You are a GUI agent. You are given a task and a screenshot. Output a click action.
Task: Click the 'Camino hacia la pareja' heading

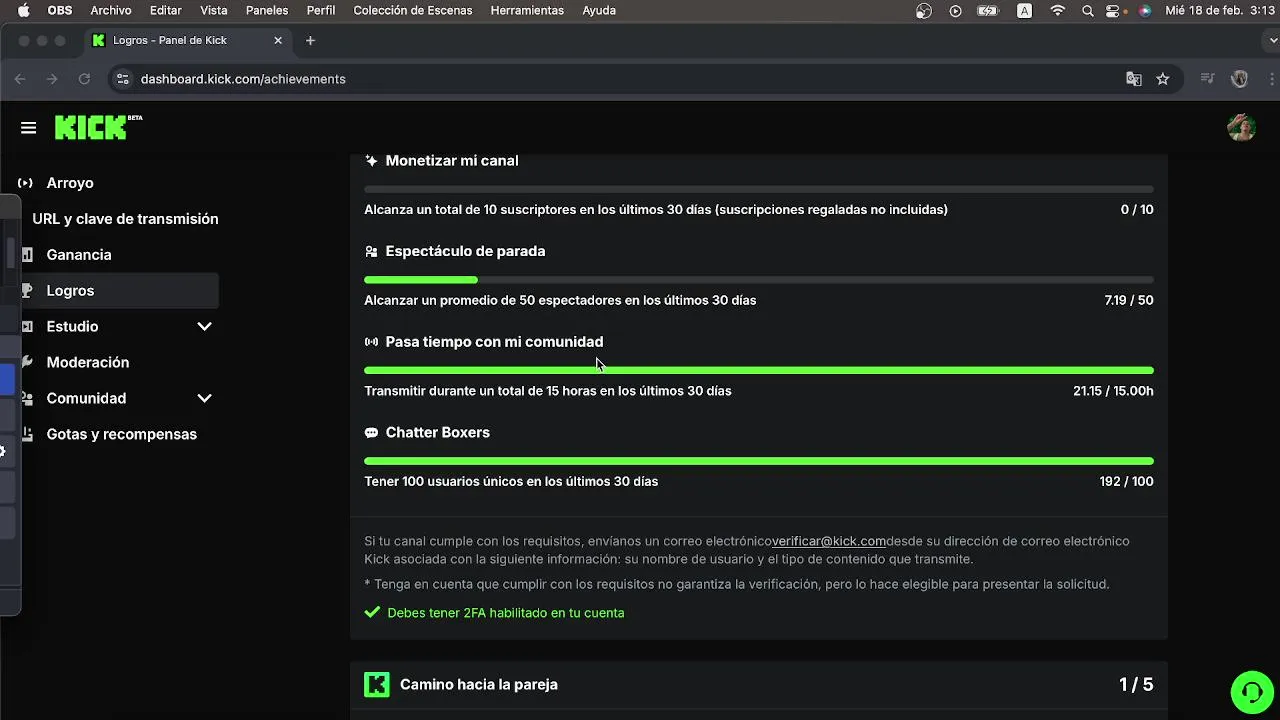tap(479, 685)
